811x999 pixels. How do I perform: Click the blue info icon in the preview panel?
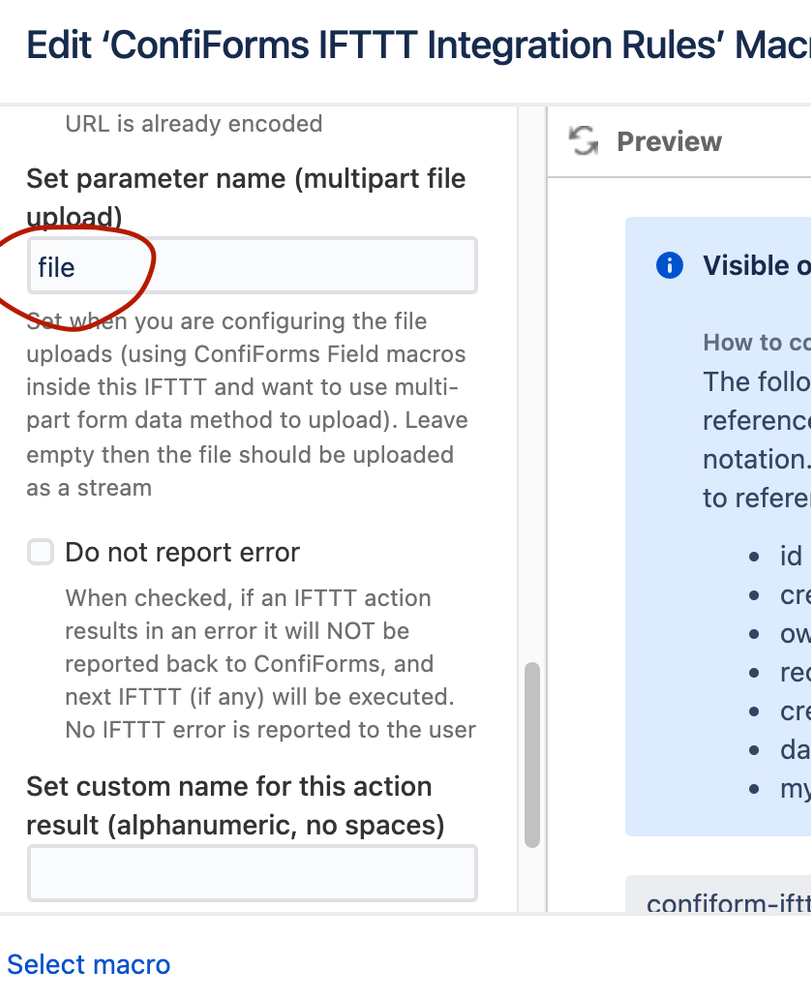(x=669, y=265)
